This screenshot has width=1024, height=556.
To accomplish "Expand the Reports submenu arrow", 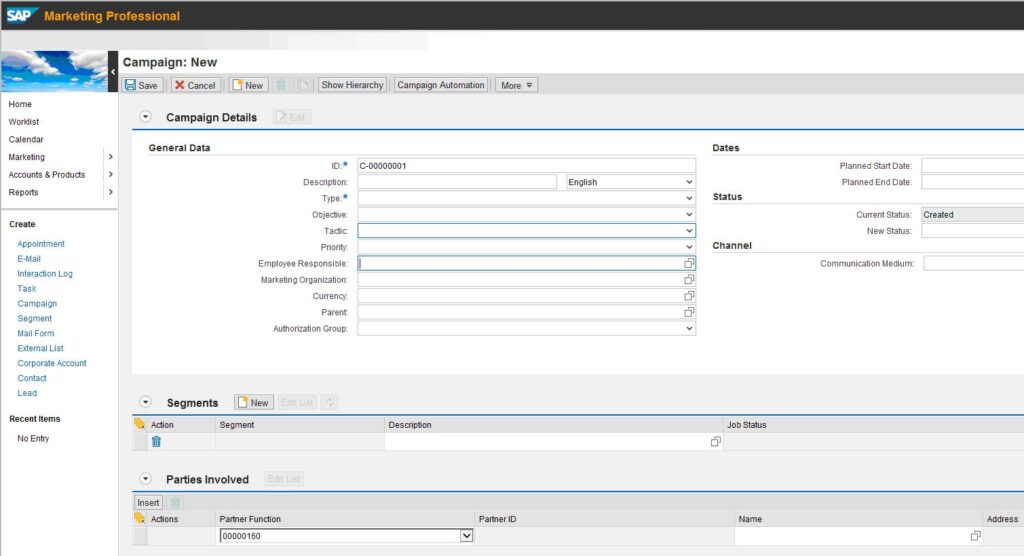I will (x=110, y=192).
